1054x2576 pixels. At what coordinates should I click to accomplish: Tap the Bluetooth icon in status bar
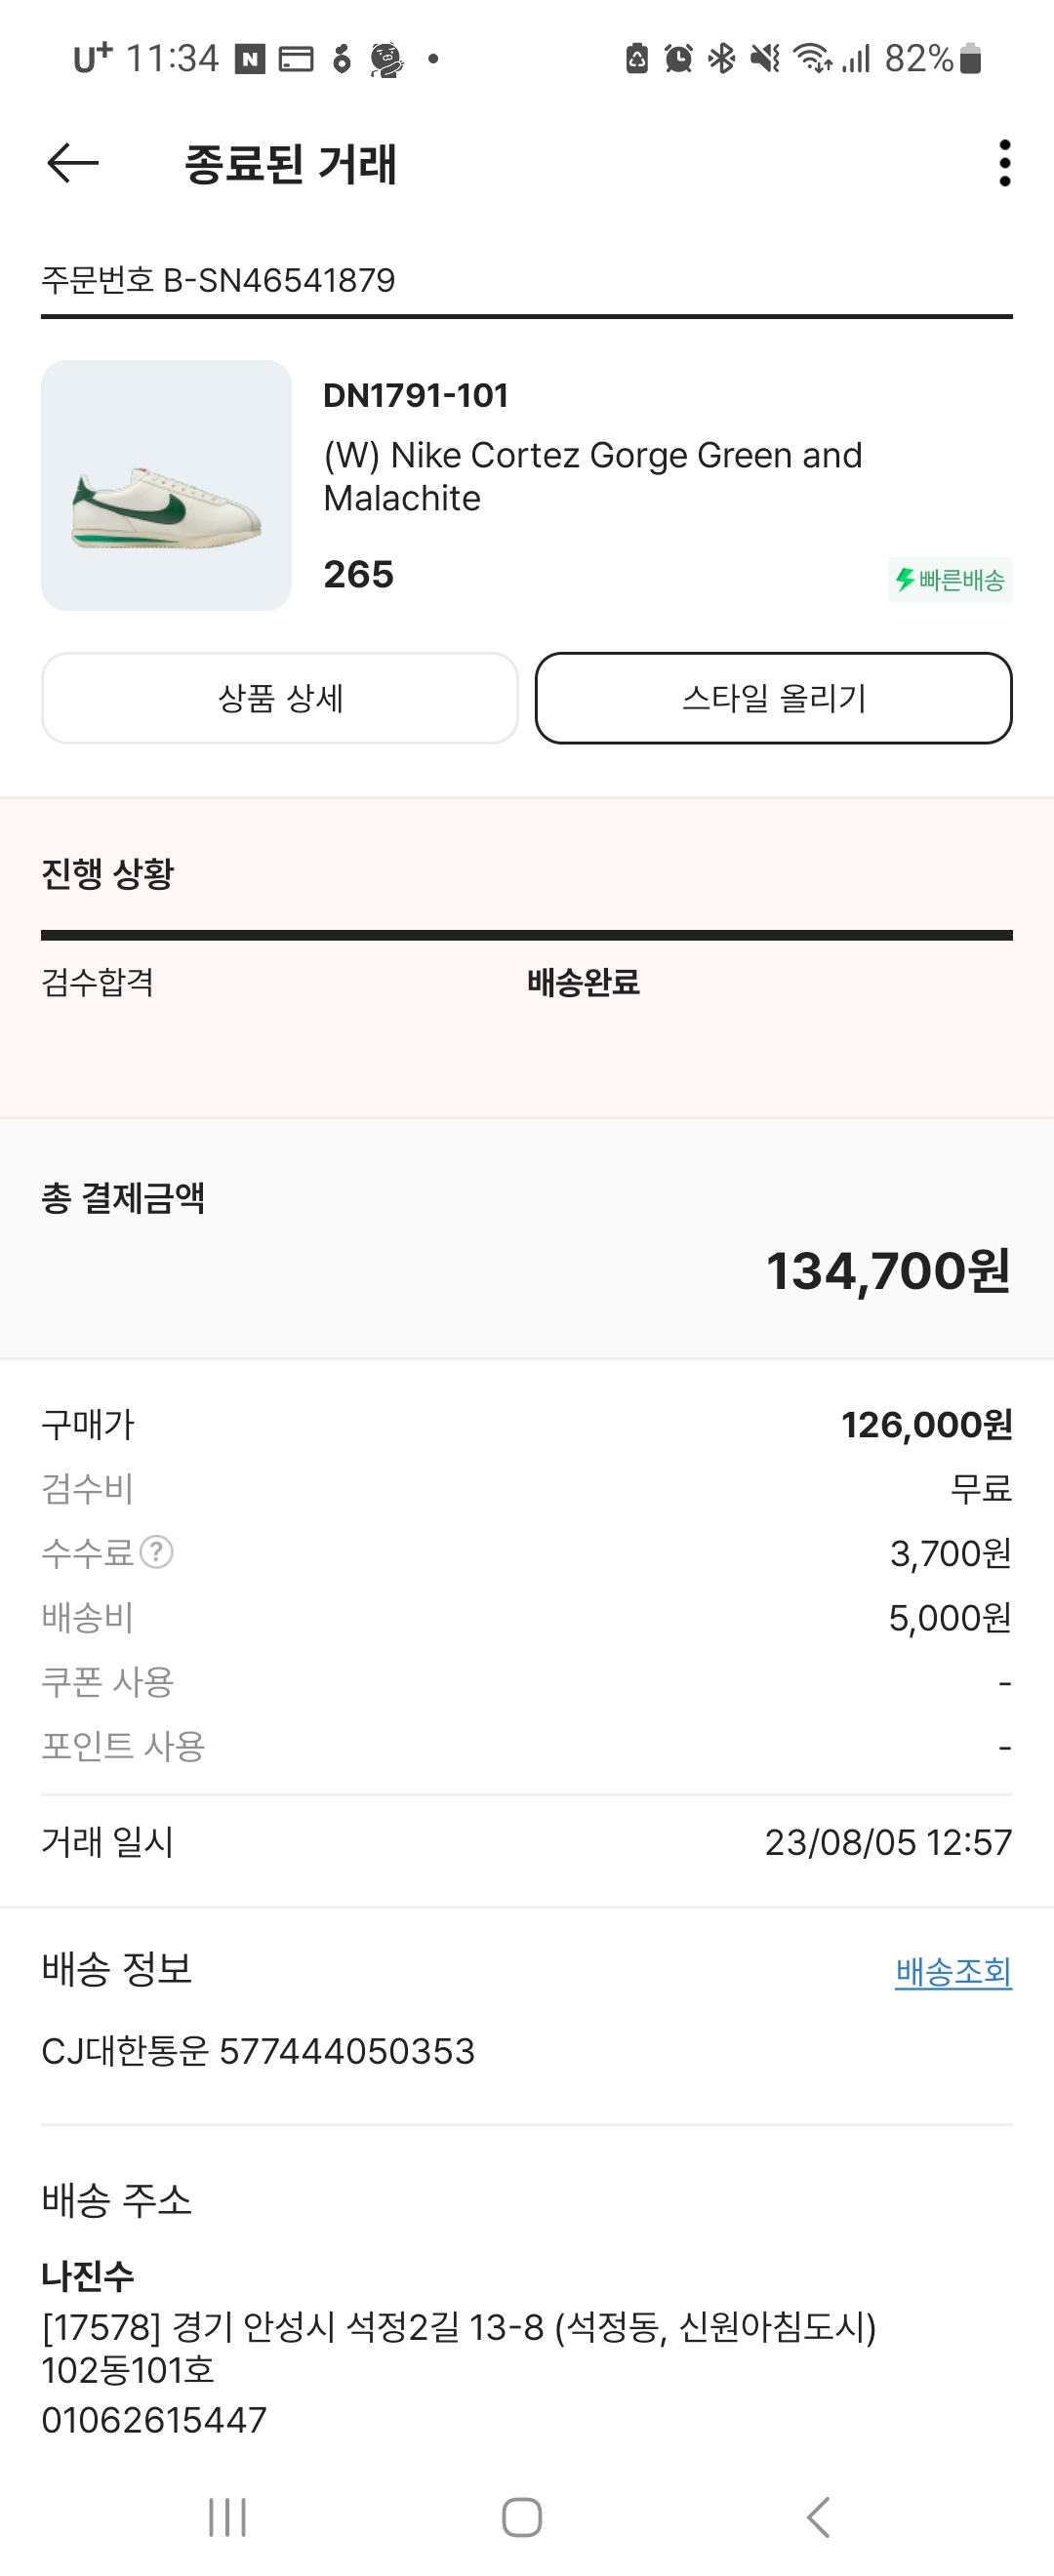721,59
